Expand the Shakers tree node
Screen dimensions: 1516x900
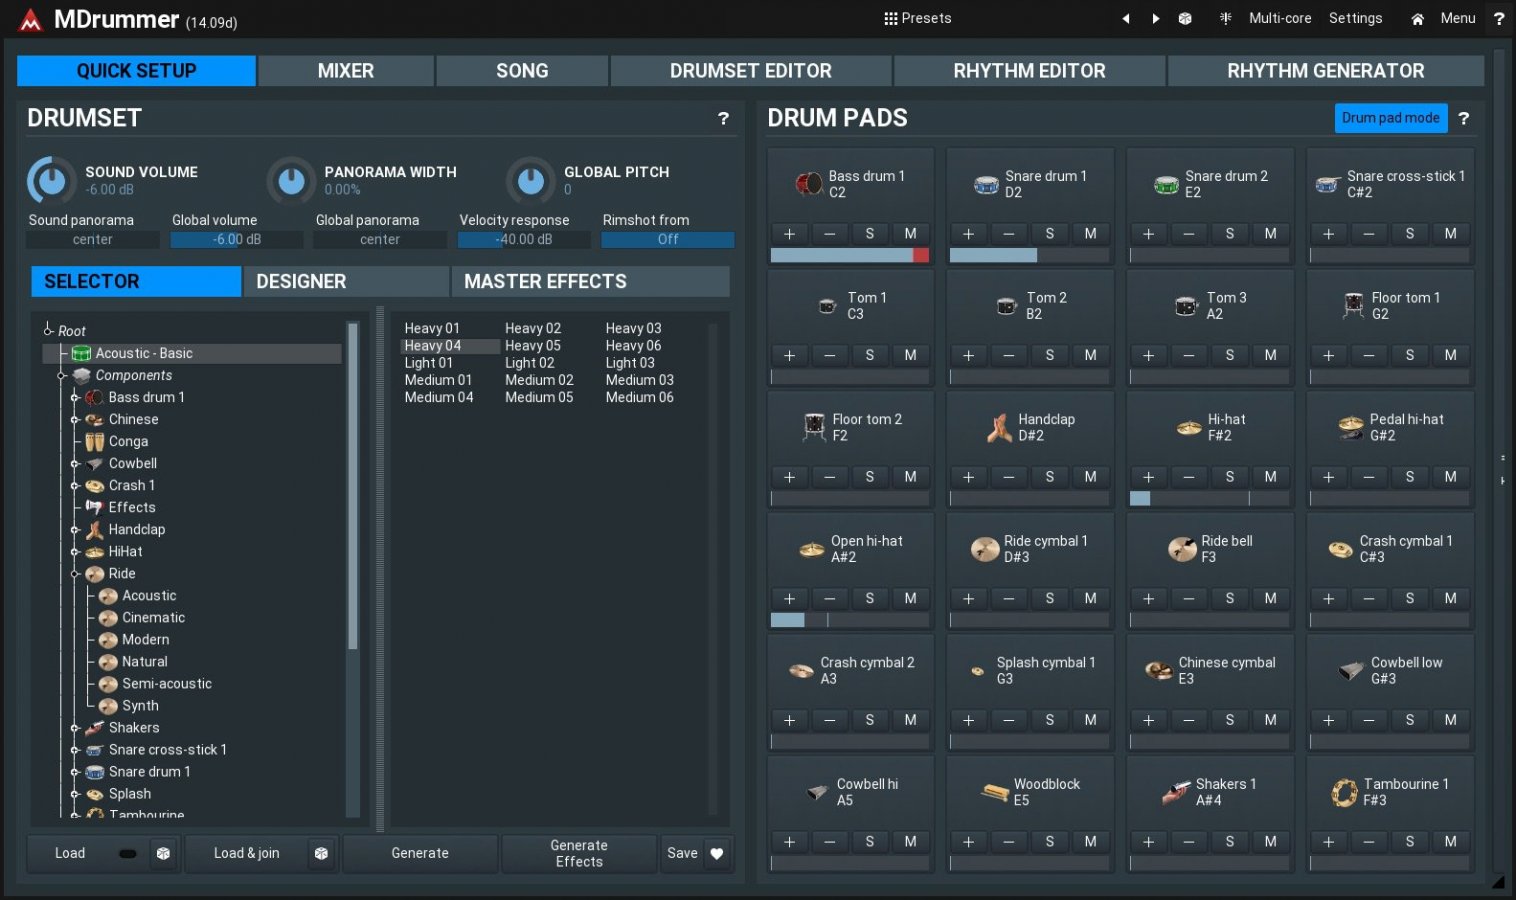[75, 728]
